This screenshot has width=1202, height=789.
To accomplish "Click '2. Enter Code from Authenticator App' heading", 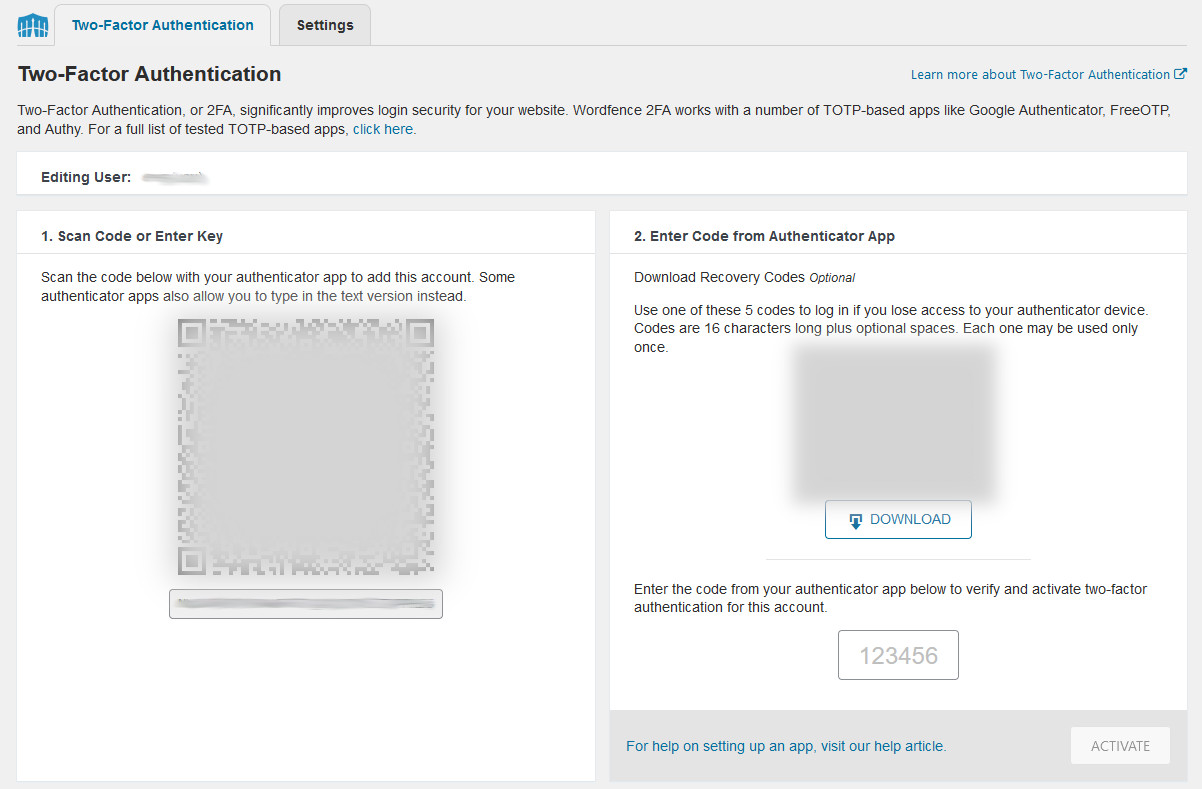I will tap(764, 237).
